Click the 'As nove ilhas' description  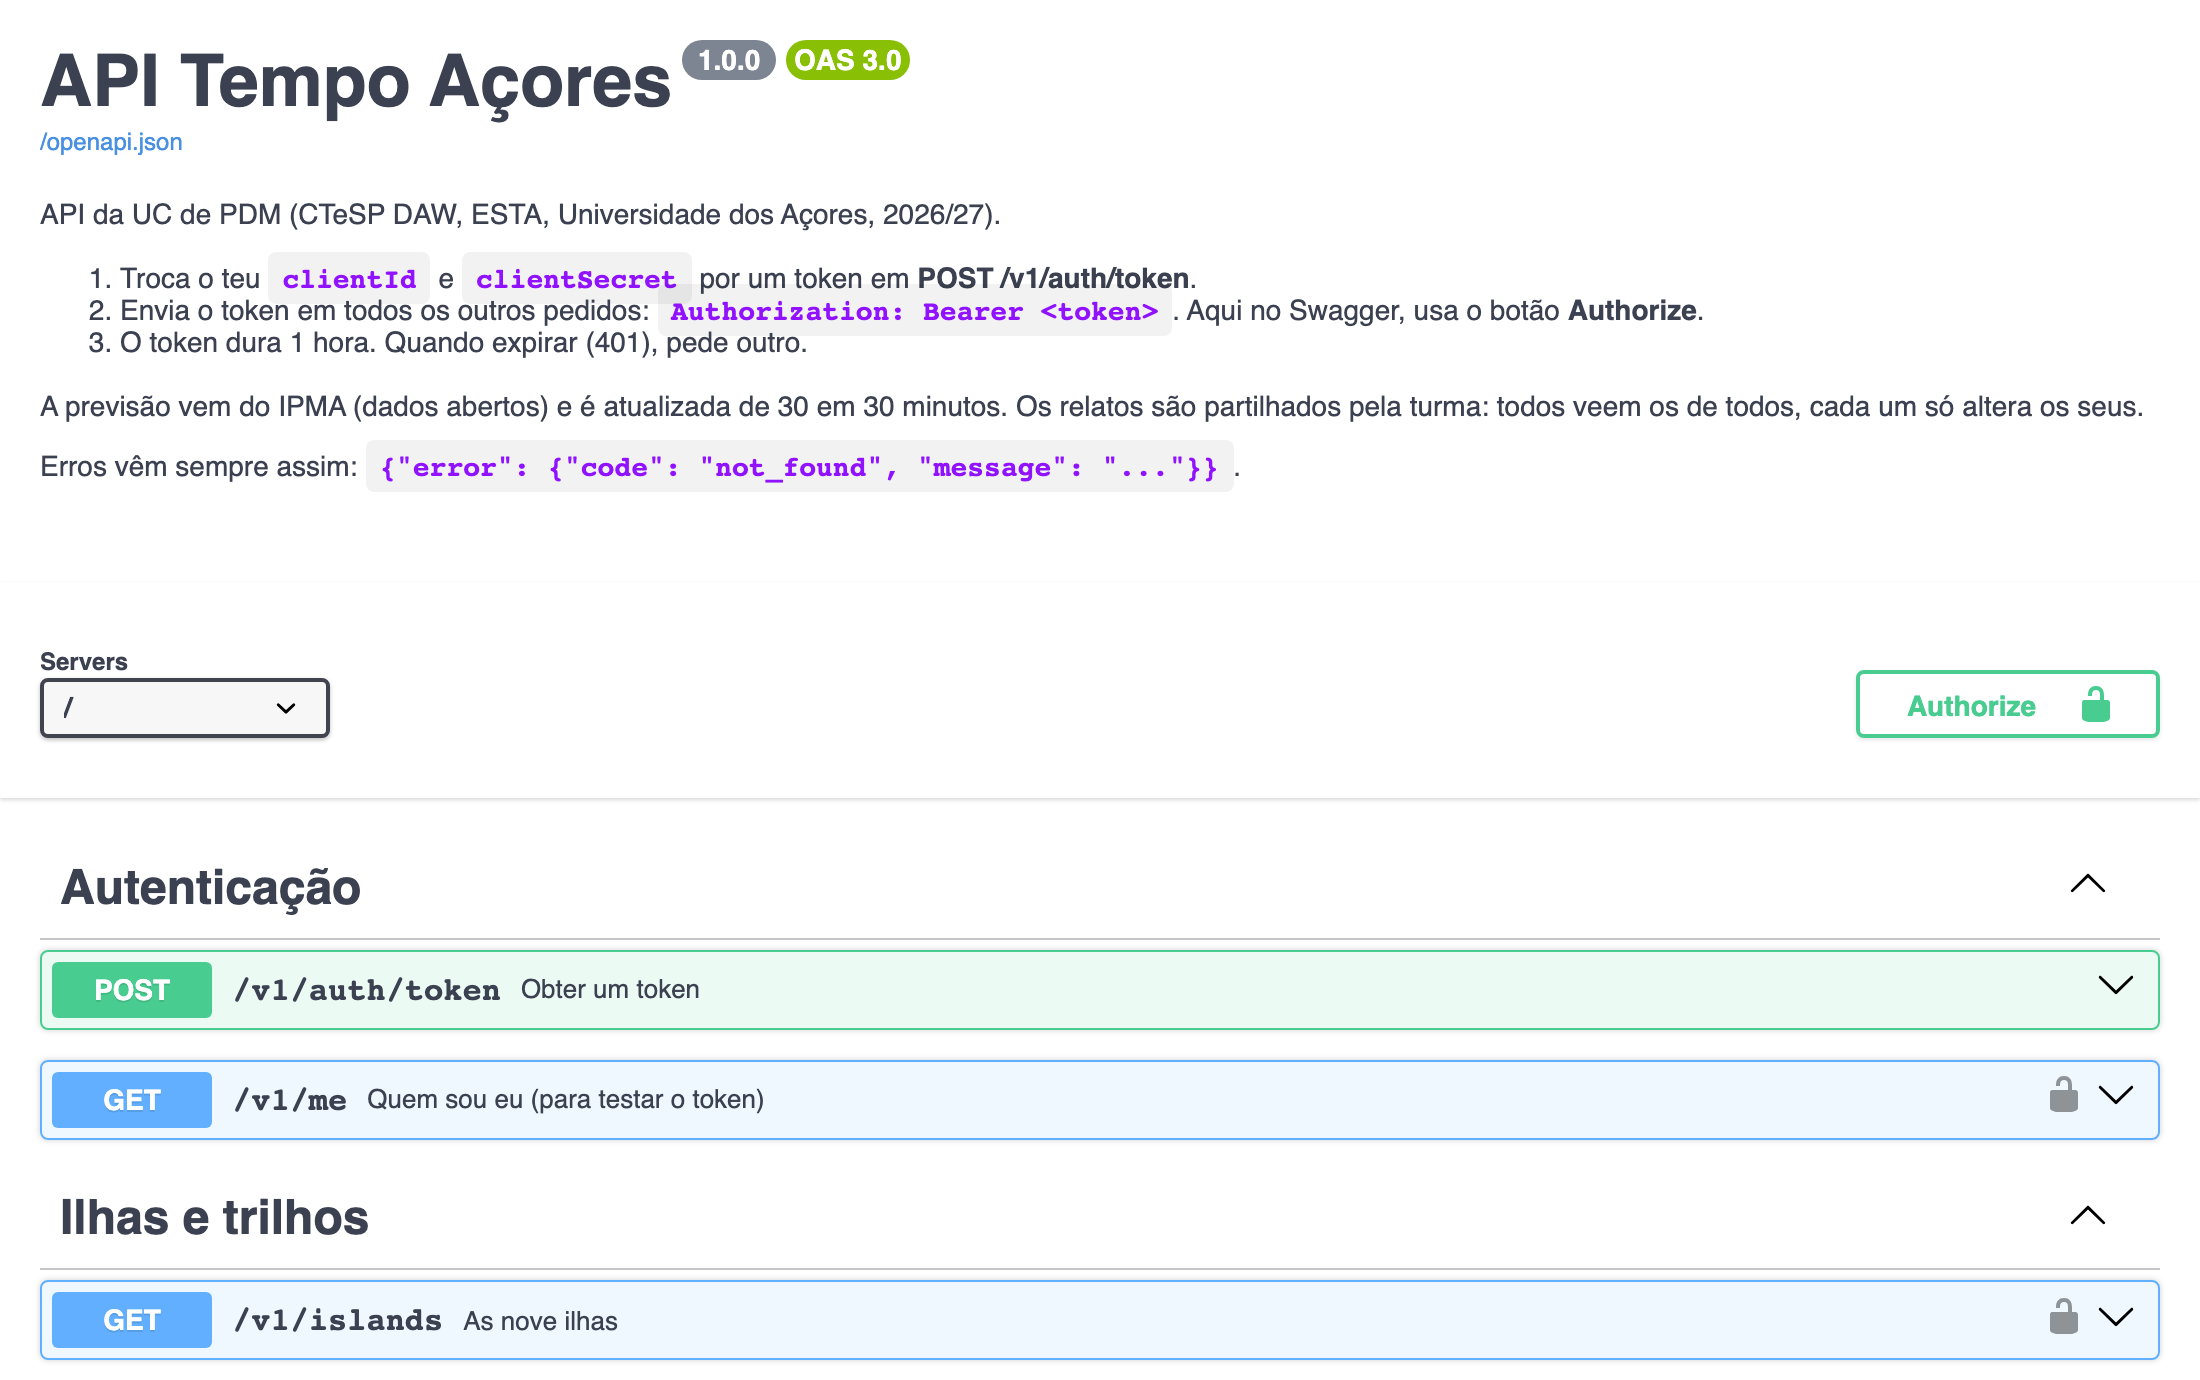point(540,1321)
